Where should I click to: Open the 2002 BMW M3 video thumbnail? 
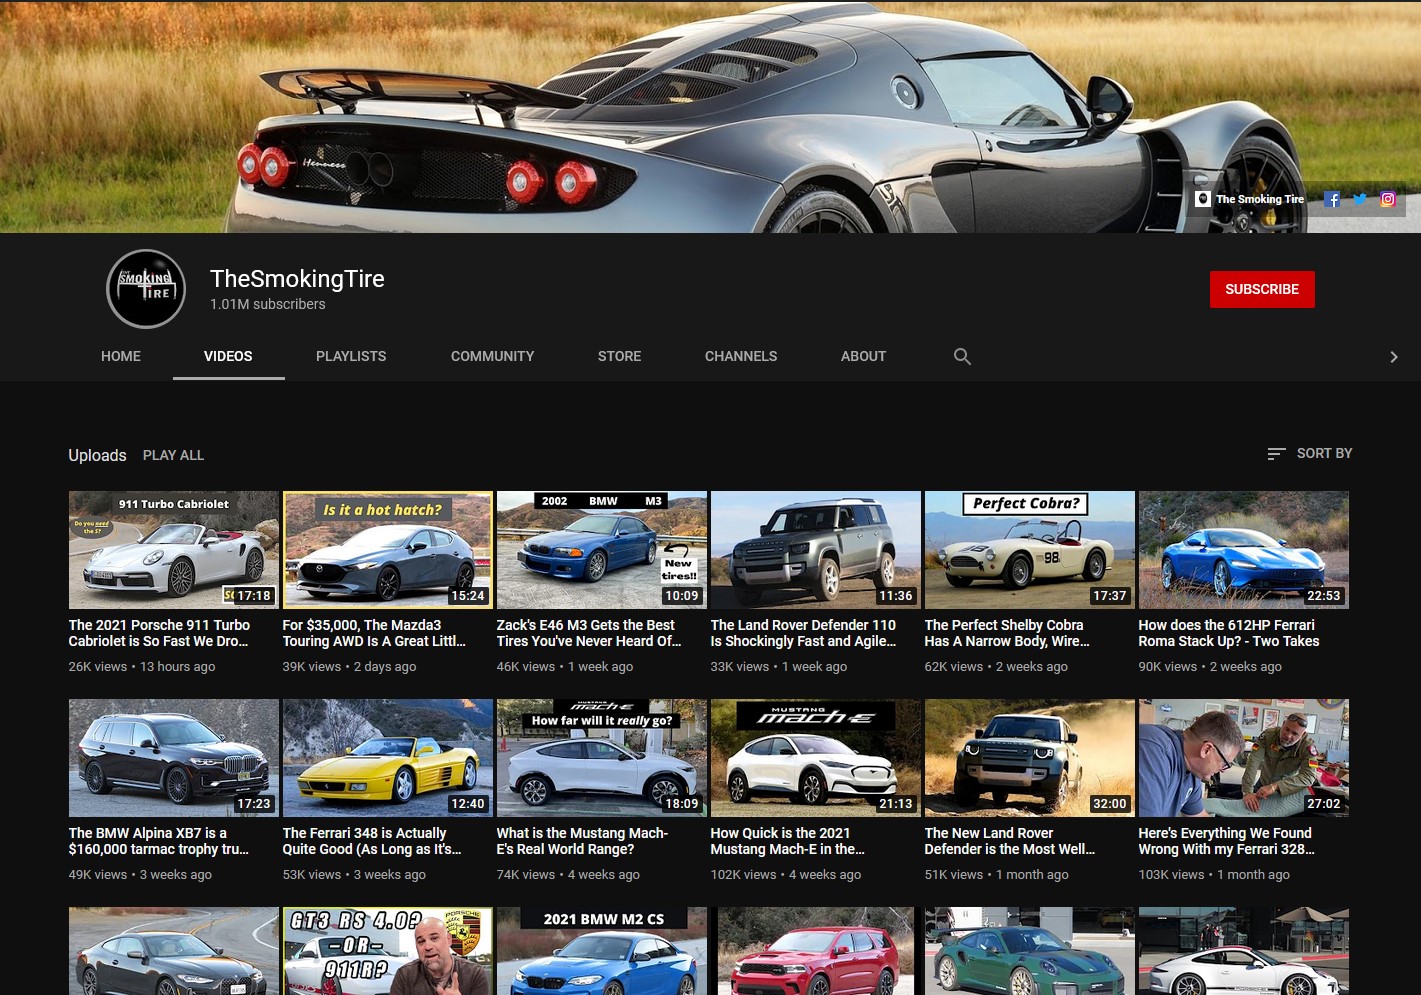pos(601,550)
